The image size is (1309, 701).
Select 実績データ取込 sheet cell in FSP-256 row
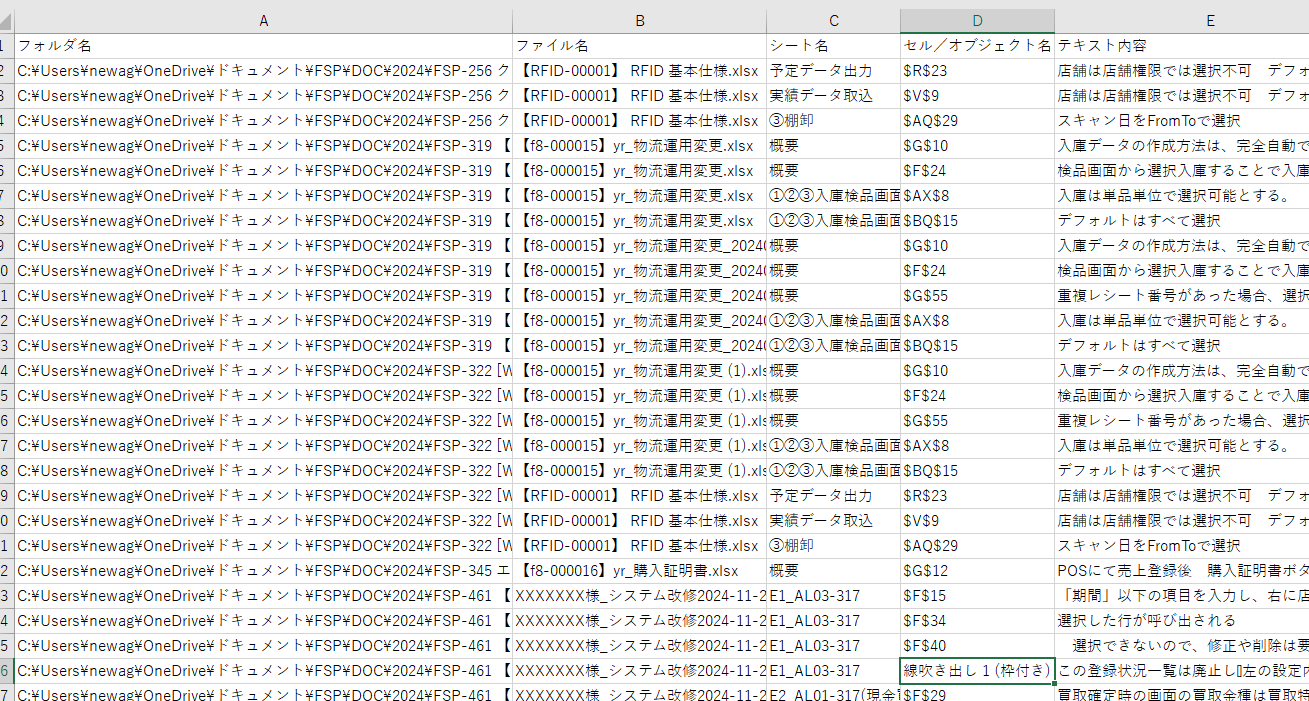point(834,96)
